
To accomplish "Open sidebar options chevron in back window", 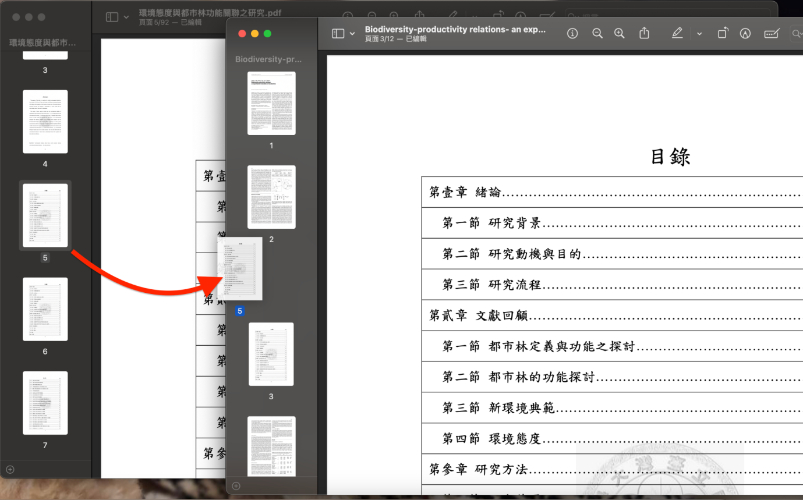I will (126, 17).
